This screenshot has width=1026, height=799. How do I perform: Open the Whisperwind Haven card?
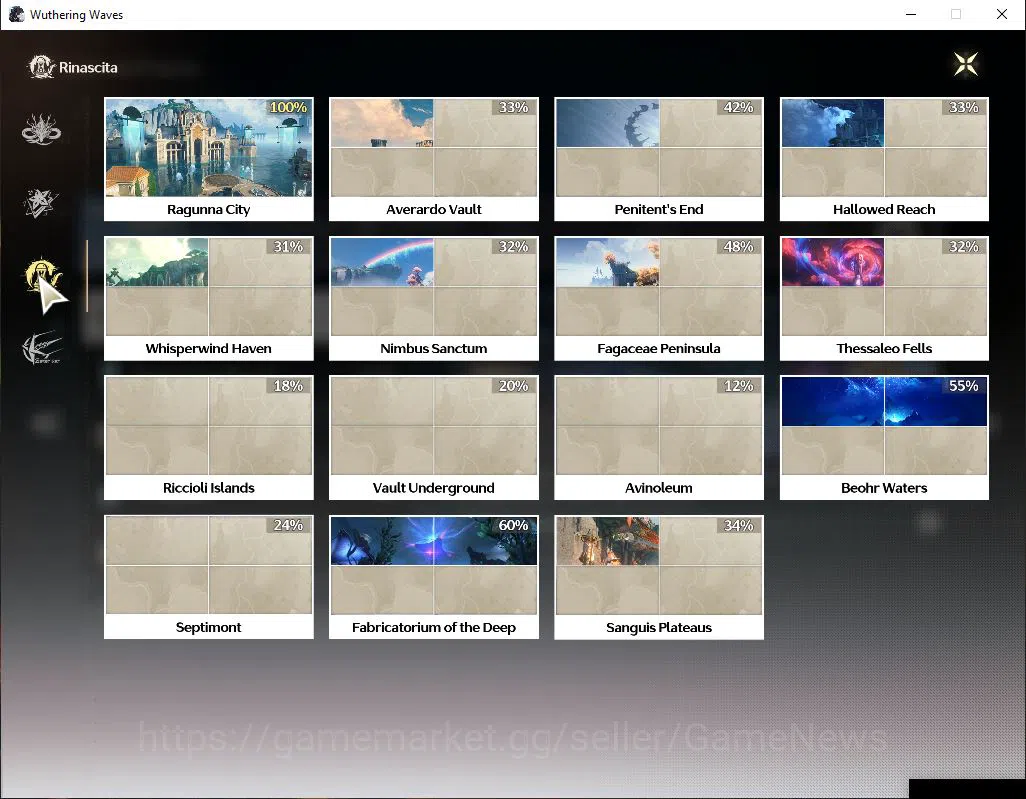tap(209, 298)
